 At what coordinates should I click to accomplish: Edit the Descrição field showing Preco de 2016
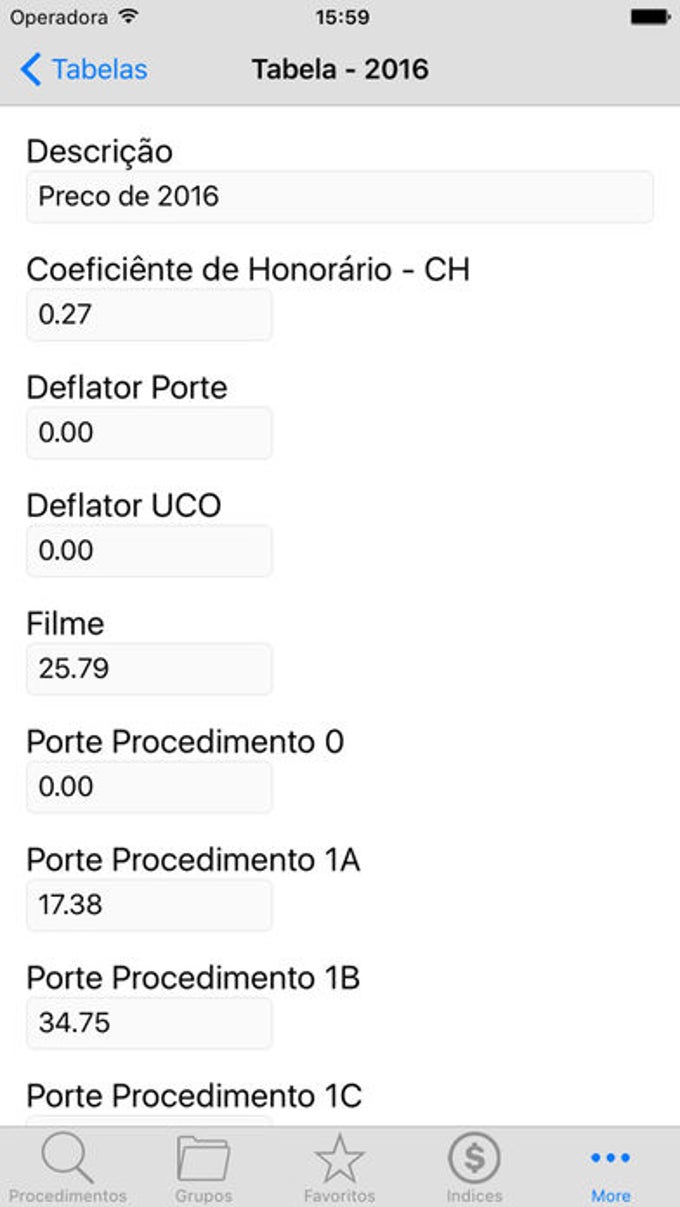(x=340, y=196)
